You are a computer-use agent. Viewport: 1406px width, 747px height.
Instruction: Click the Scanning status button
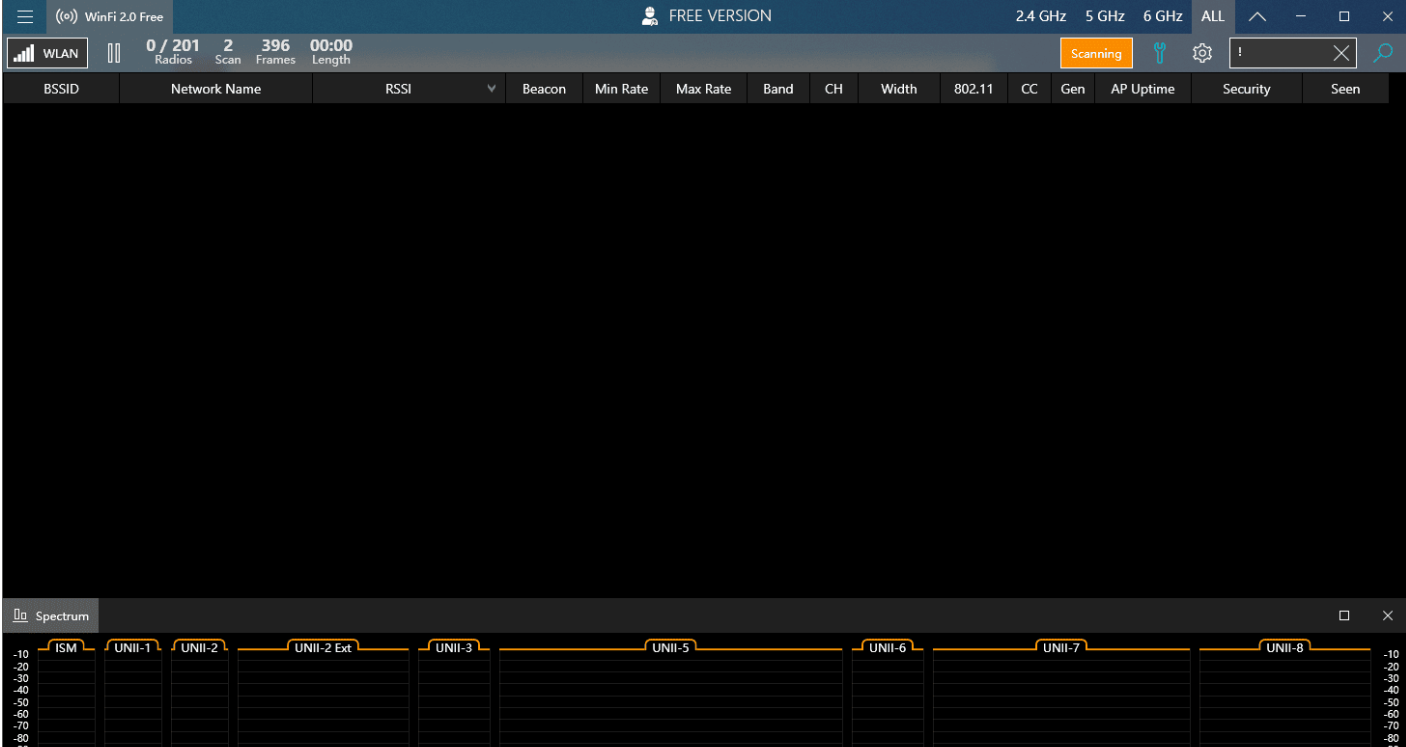(x=1096, y=54)
